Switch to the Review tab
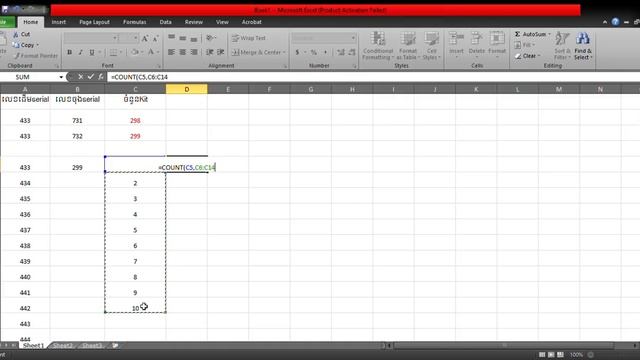 pyautogui.click(x=193, y=22)
